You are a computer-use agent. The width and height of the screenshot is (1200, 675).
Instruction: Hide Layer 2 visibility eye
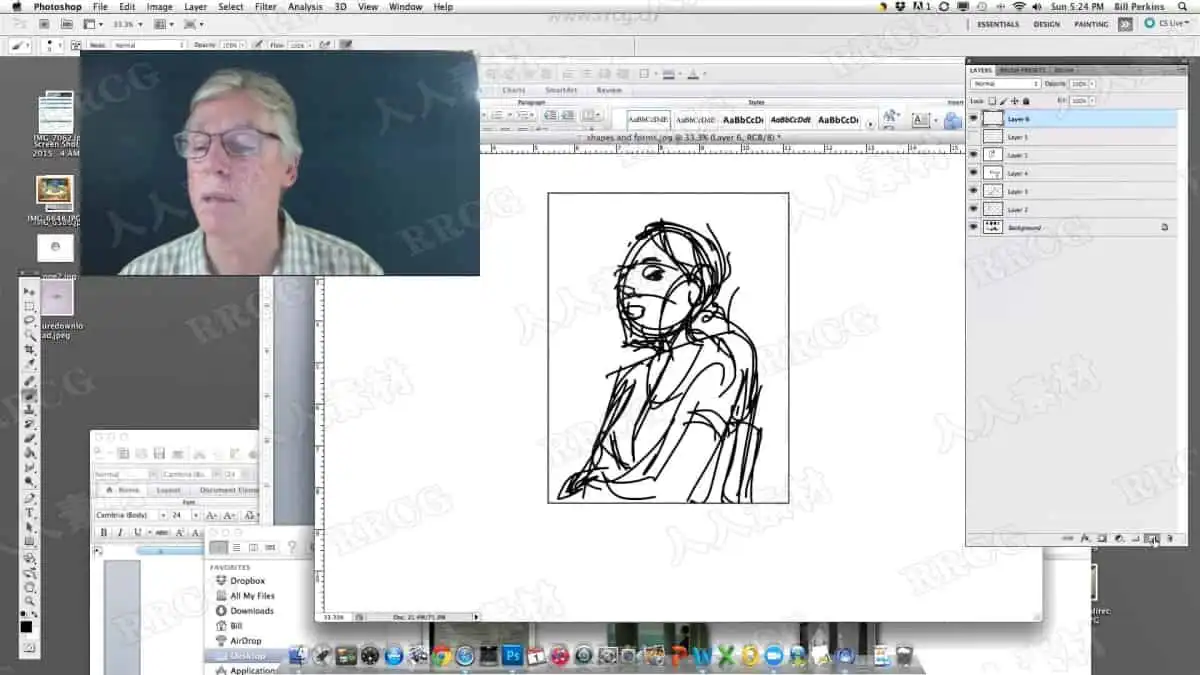click(974, 209)
